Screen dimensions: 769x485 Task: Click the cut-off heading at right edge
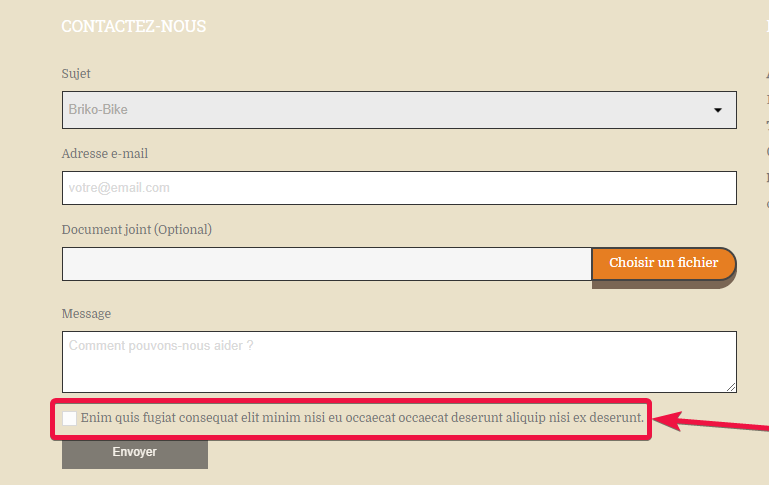(x=767, y=26)
